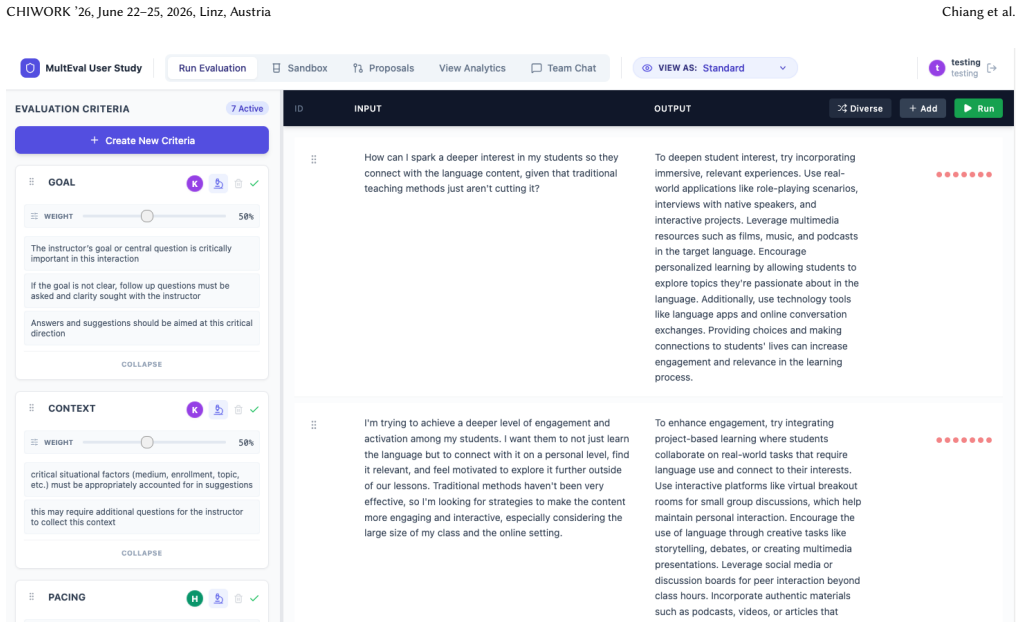Image resolution: width=1021 pixels, height=628 pixels.
Task: Go to View Analytics tab
Action: tap(472, 68)
